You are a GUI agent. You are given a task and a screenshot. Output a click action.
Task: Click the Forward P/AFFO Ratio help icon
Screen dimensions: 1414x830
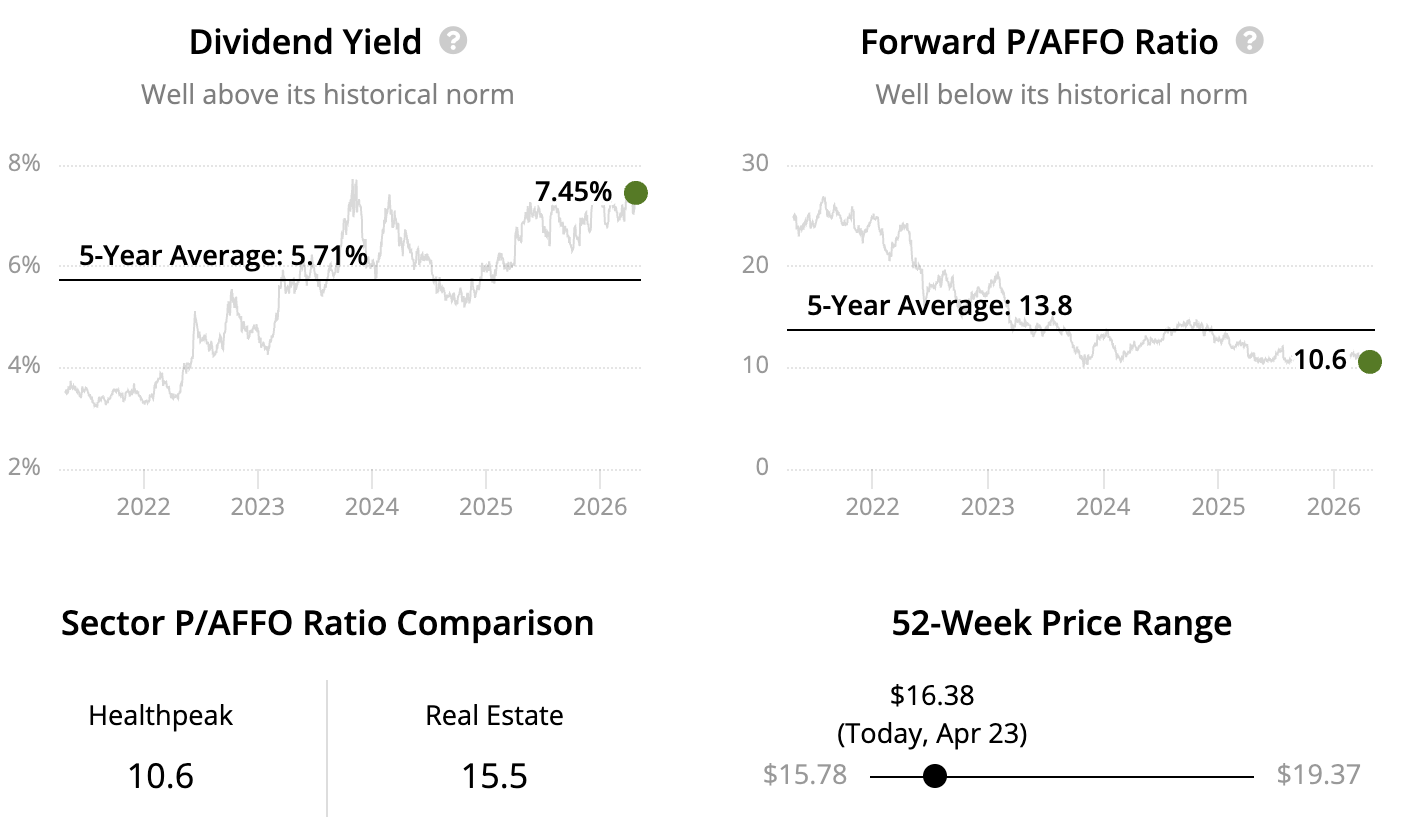[x=1249, y=42]
